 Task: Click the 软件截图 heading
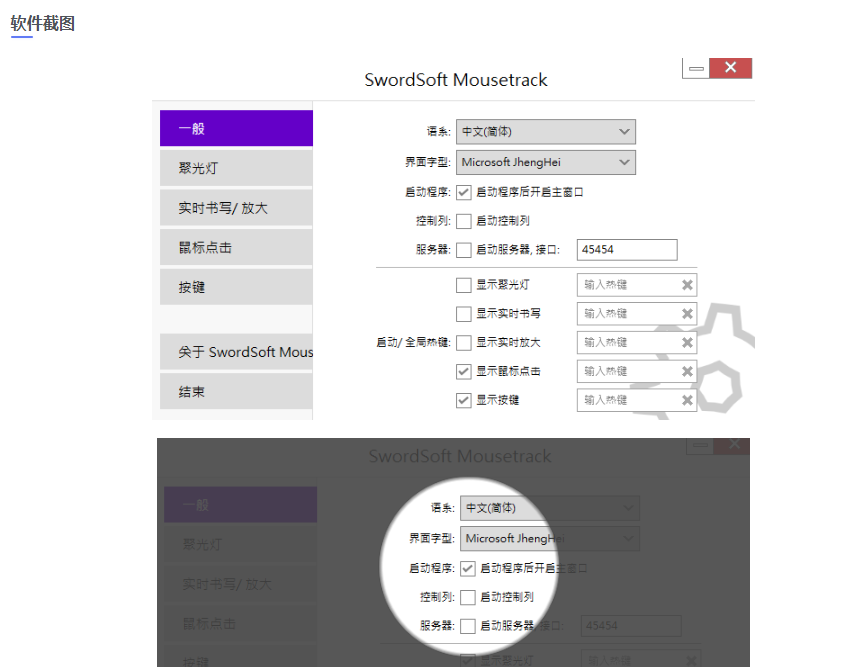(x=42, y=23)
